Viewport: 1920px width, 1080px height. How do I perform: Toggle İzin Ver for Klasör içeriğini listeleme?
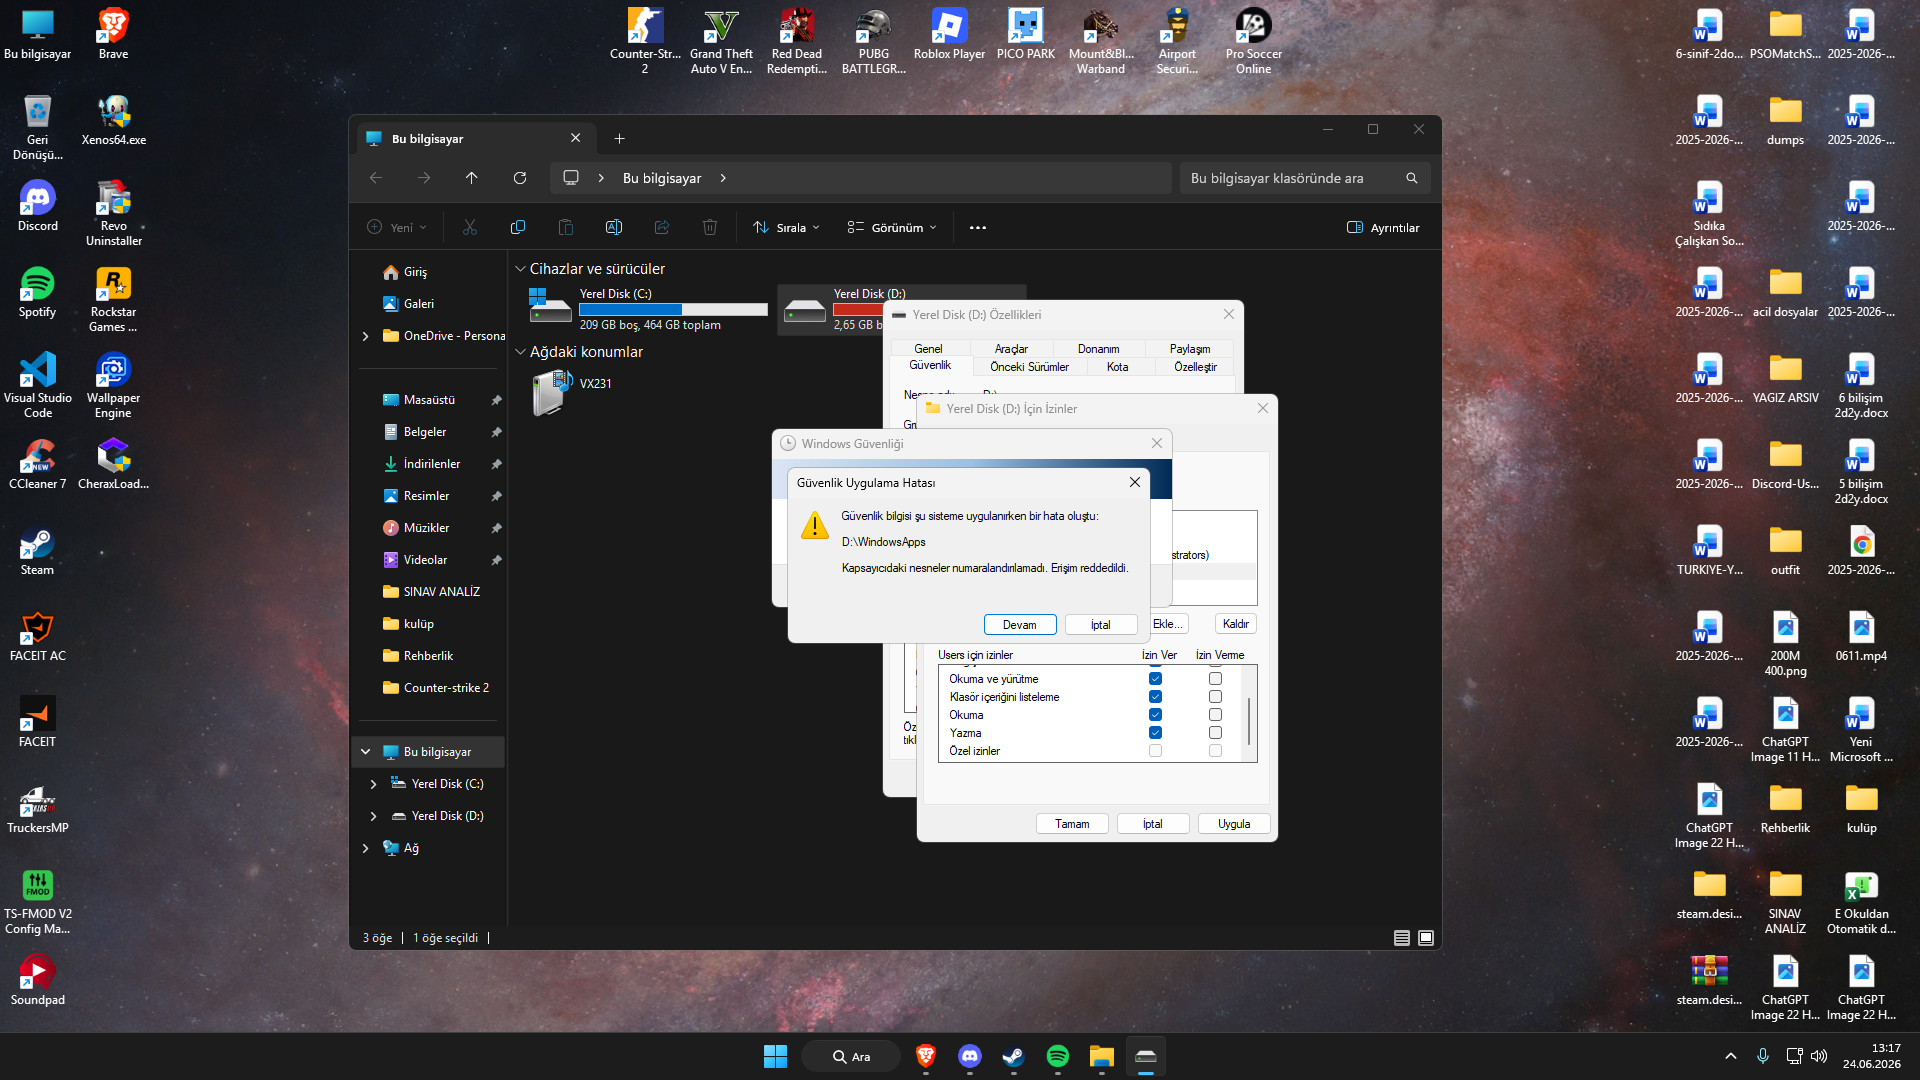click(x=1155, y=697)
